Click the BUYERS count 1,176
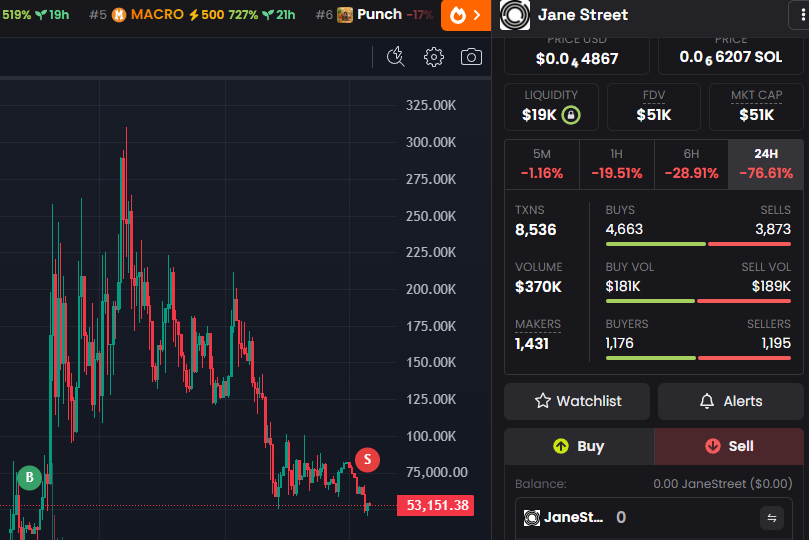 (x=620, y=343)
